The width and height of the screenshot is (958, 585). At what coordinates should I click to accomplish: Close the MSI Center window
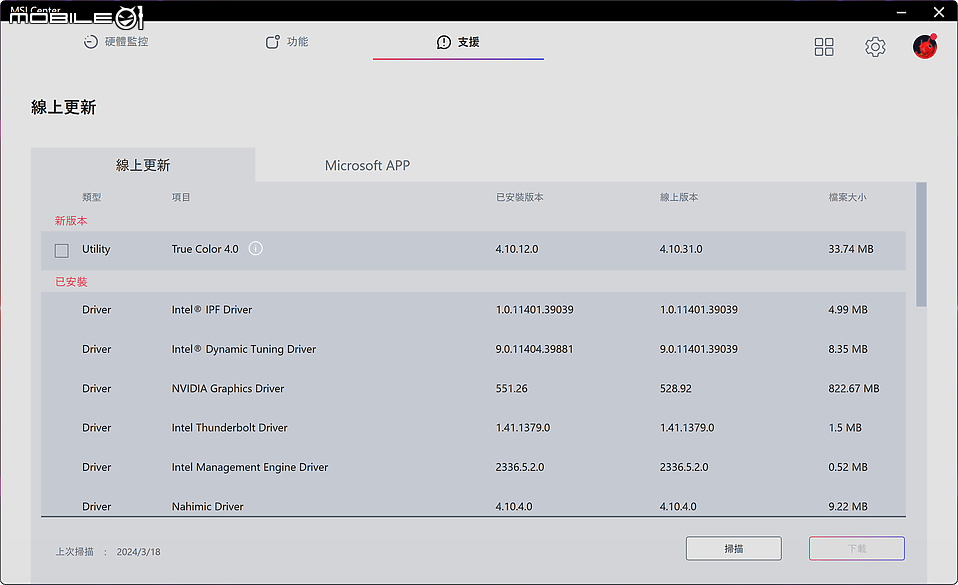(939, 12)
